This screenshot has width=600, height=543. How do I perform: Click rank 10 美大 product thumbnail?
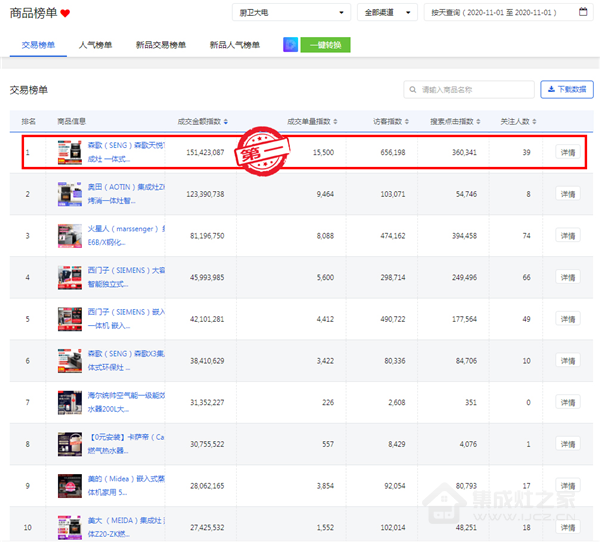coord(70,528)
